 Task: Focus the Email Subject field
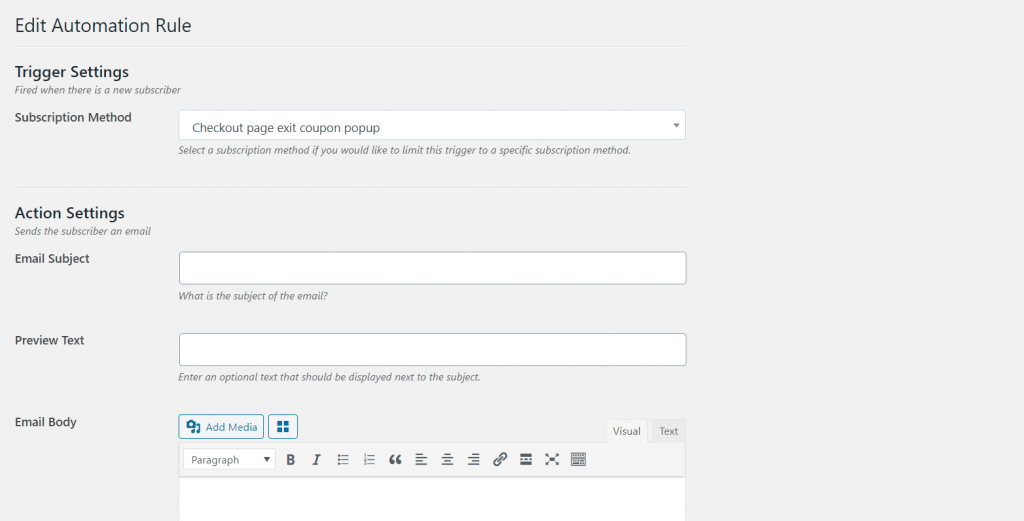click(432, 268)
